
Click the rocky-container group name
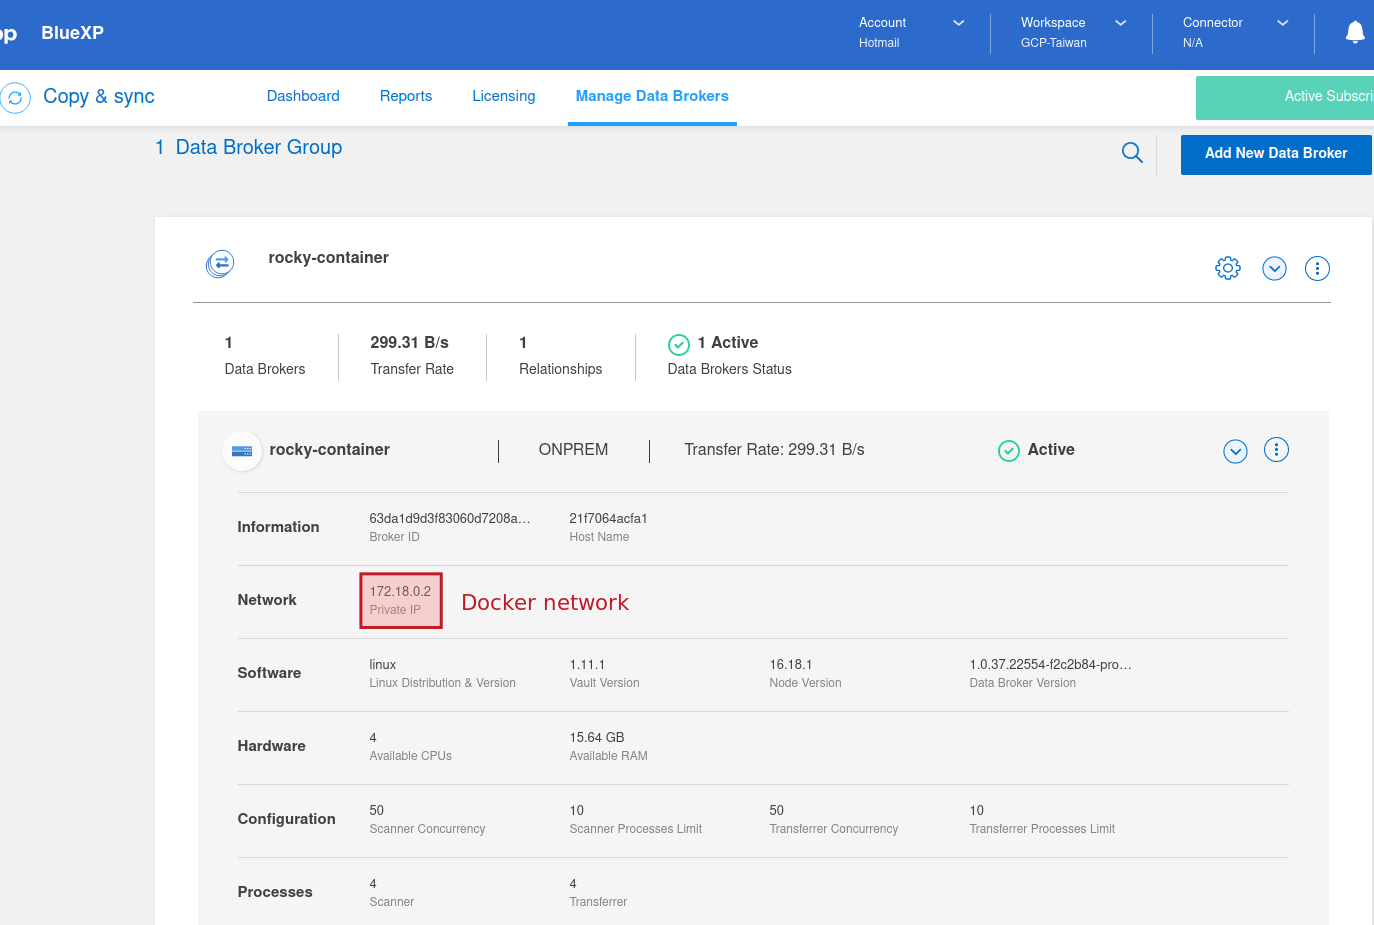(x=328, y=258)
